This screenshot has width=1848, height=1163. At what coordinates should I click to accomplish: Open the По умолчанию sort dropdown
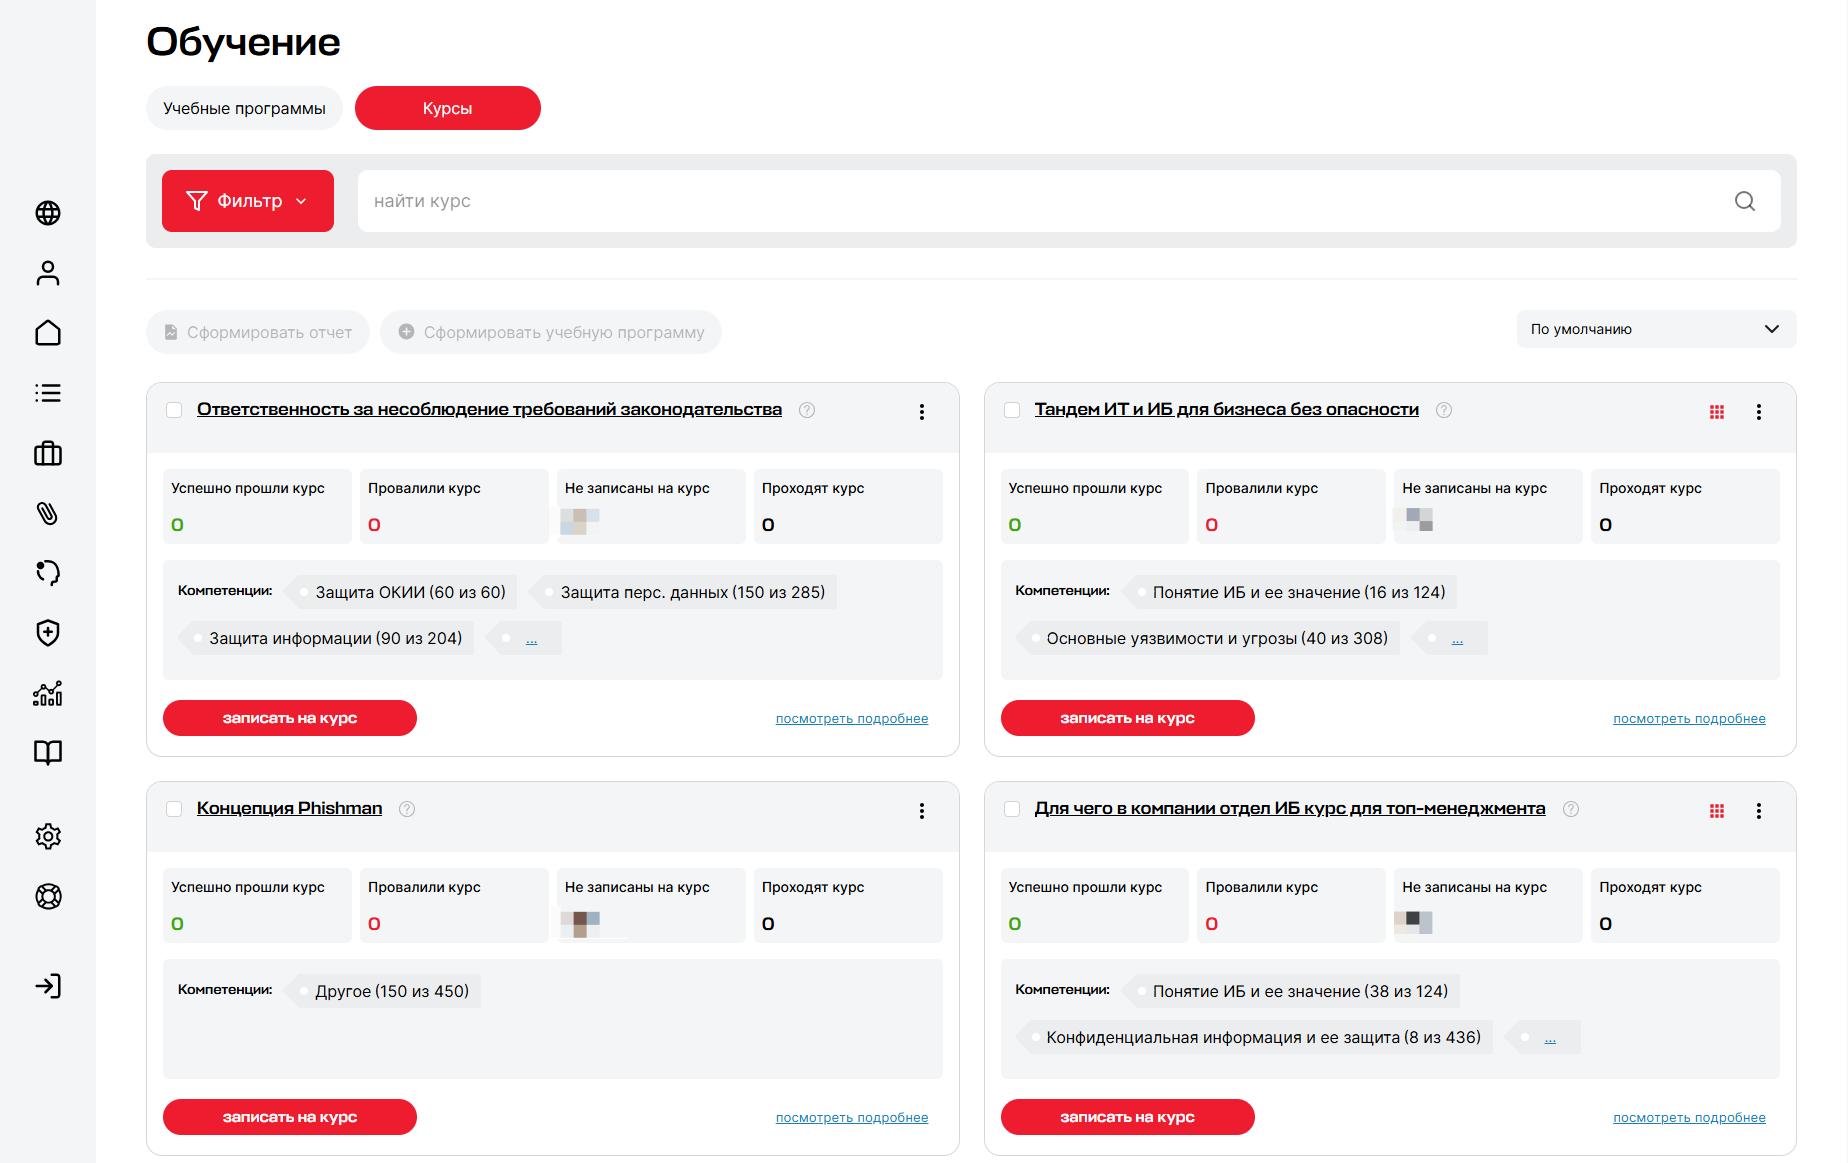[x=1656, y=329]
